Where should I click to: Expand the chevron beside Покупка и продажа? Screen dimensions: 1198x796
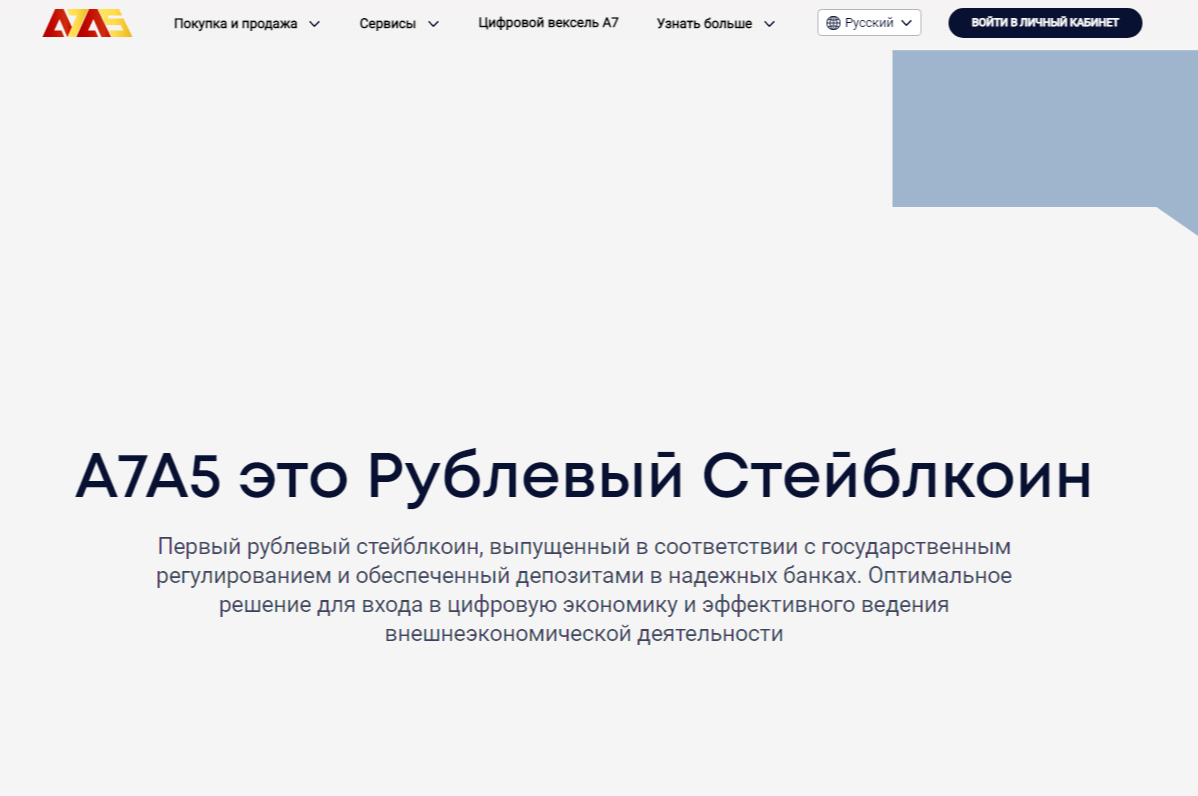click(x=314, y=24)
